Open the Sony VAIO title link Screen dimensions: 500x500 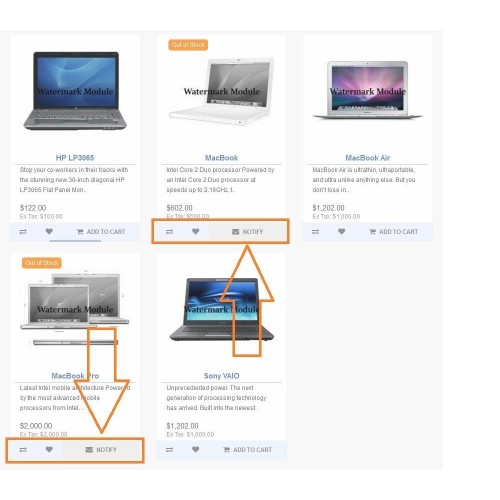pos(221,376)
